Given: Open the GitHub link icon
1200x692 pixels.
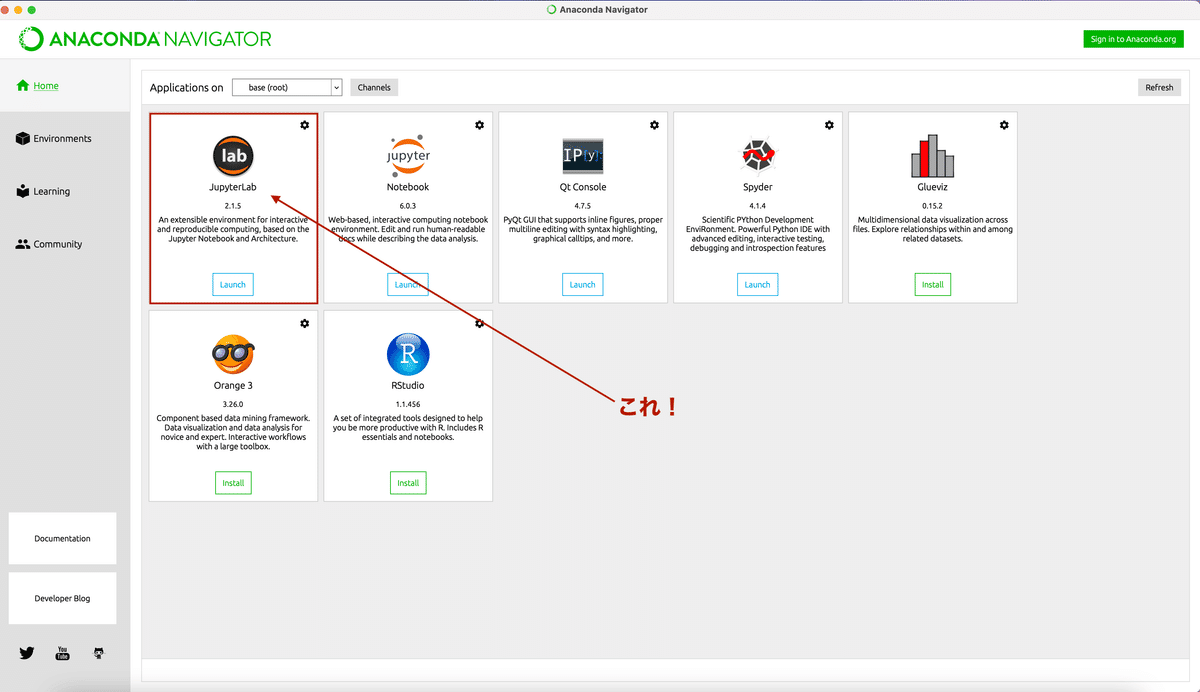Looking at the screenshot, I should click(97, 653).
